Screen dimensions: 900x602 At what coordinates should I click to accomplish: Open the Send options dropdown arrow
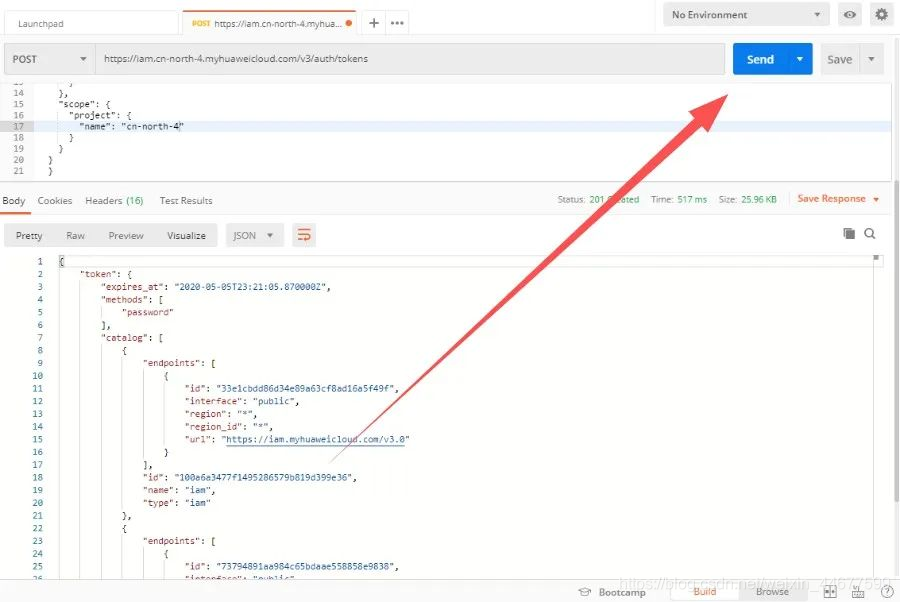tap(800, 59)
